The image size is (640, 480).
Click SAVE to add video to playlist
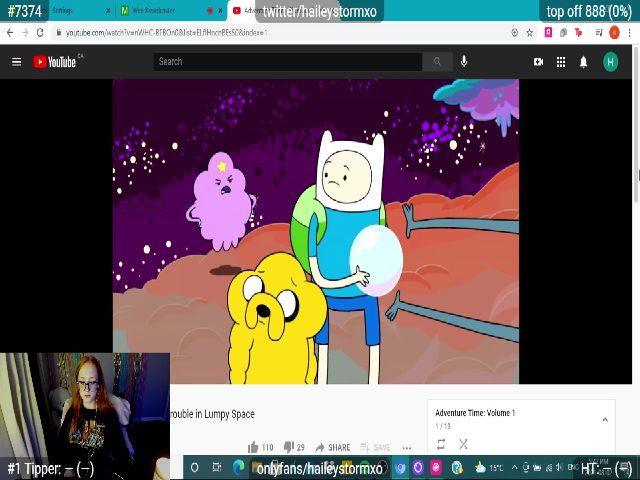(x=375, y=447)
